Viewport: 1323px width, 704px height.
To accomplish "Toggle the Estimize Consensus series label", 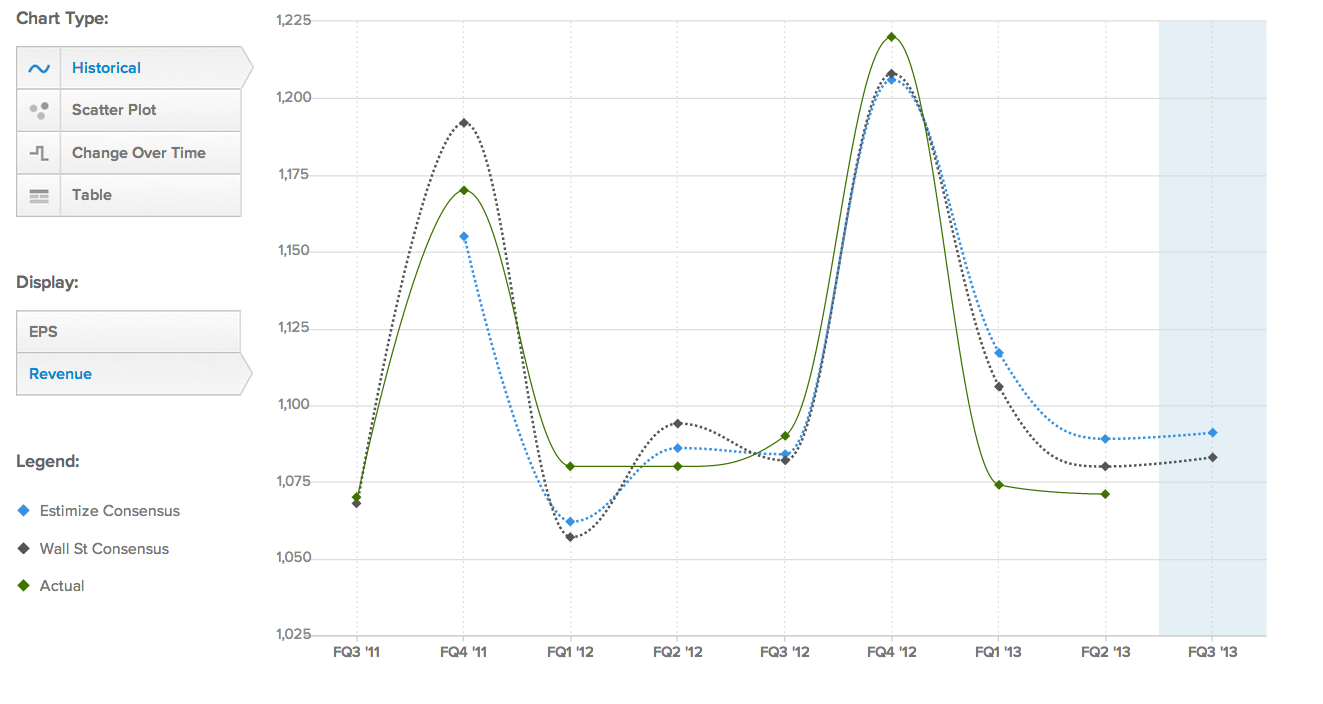I will [110, 511].
